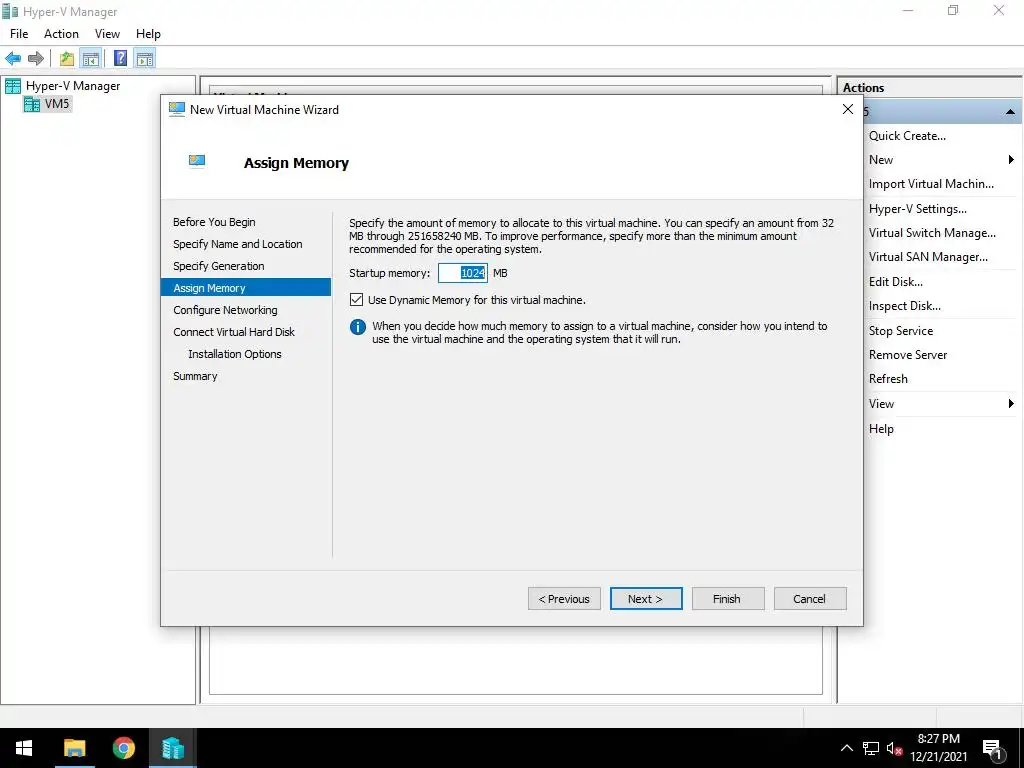Open the Action menu

coord(61,34)
